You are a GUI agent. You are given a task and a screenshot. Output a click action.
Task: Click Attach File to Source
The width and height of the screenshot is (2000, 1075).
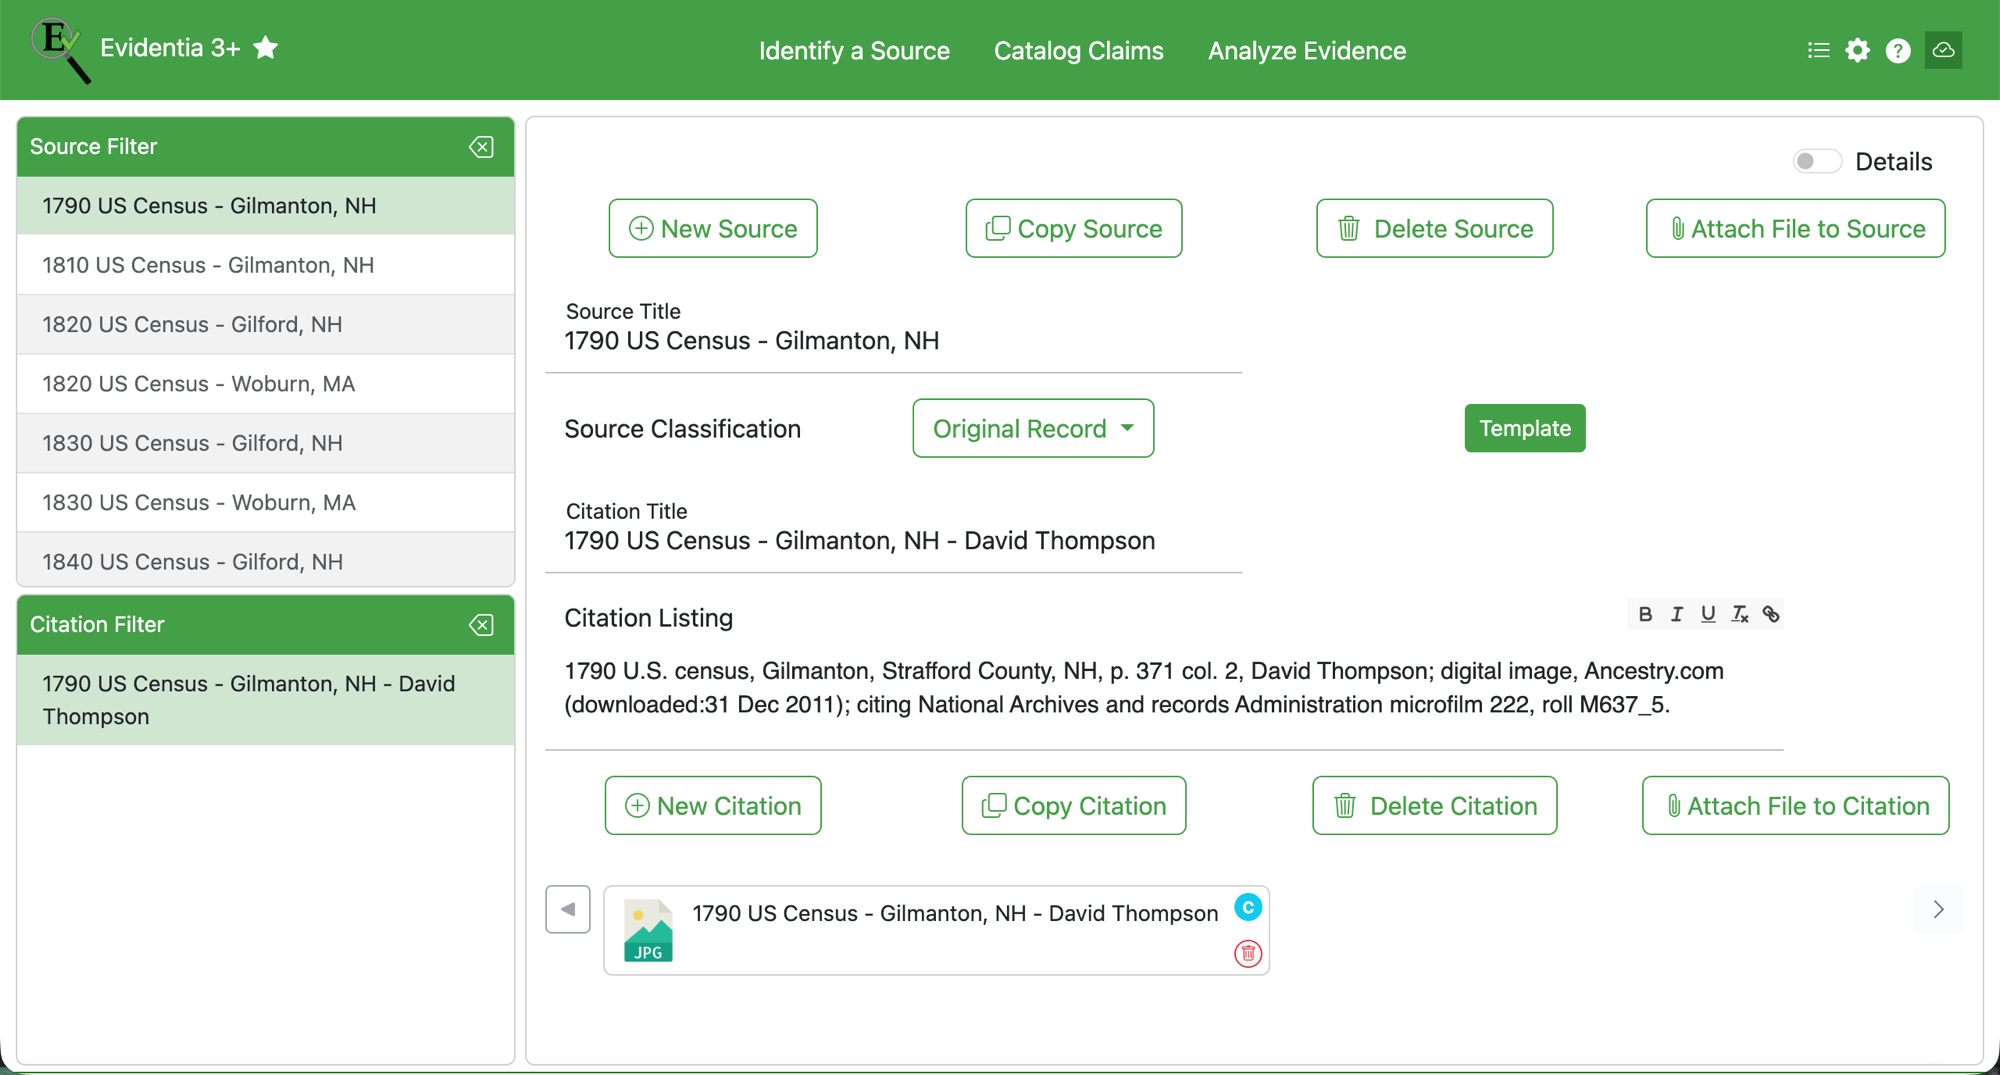[1796, 228]
